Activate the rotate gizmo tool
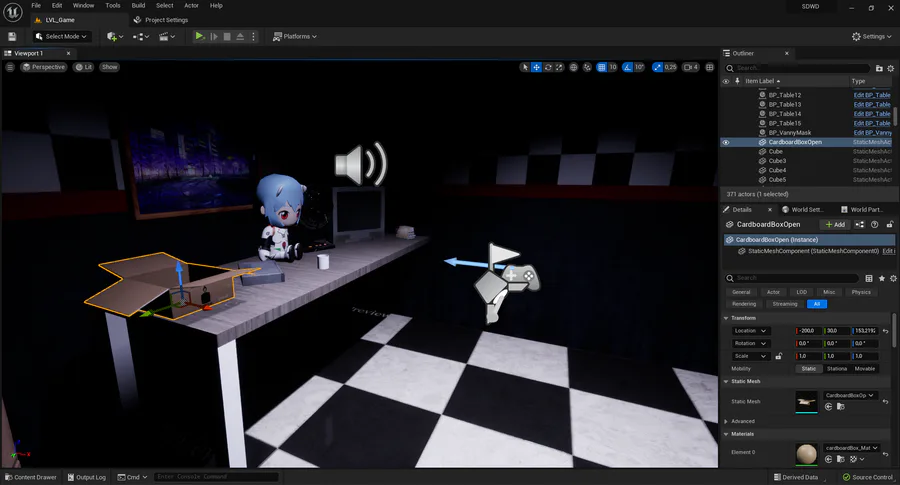 pos(548,67)
